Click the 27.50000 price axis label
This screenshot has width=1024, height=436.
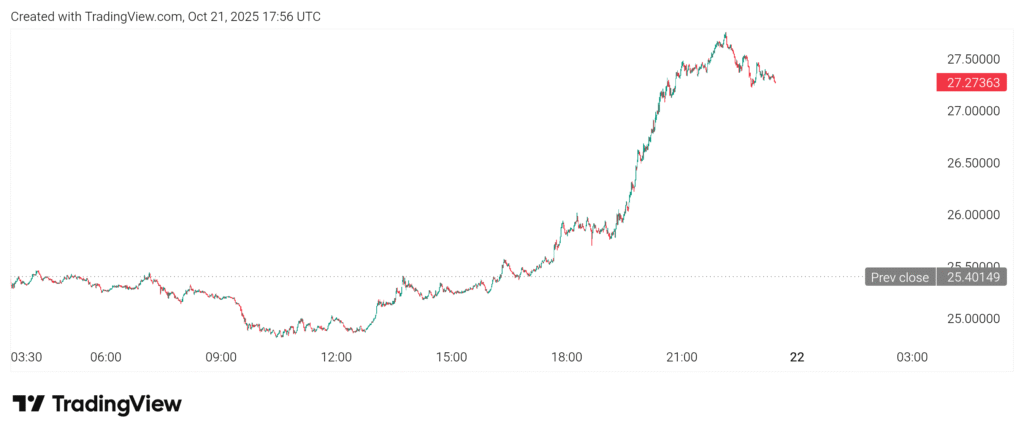pos(971,58)
